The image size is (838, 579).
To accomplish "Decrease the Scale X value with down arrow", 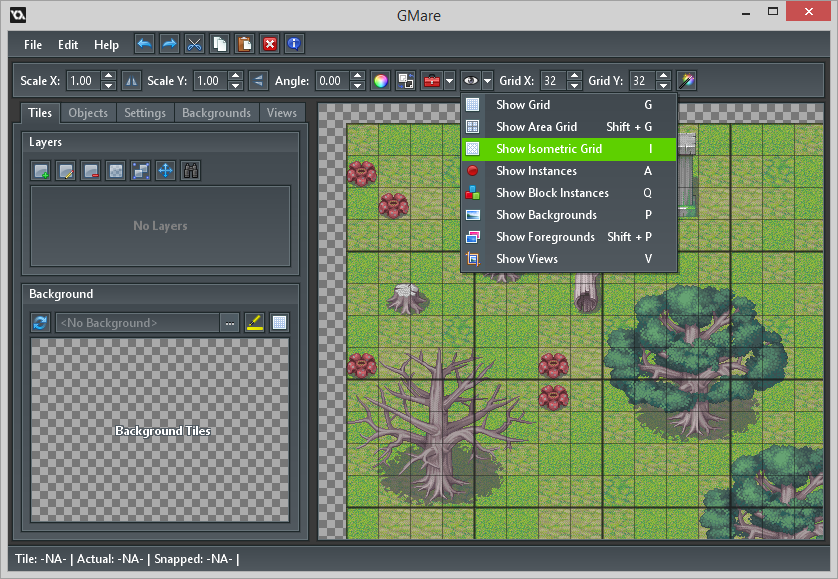I will [x=108, y=86].
